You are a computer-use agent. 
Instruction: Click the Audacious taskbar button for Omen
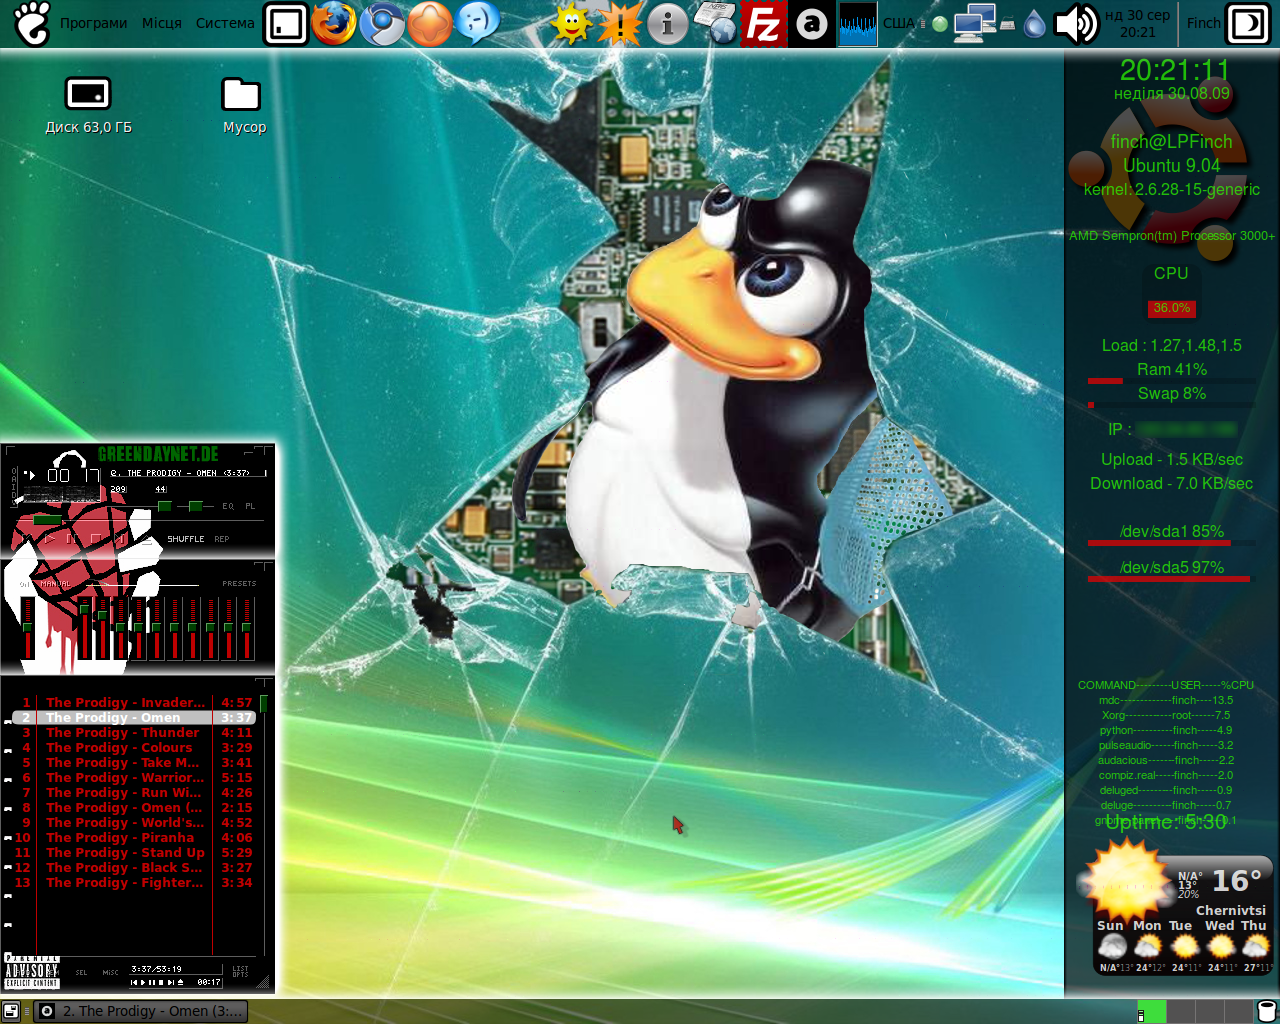(141, 1011)
